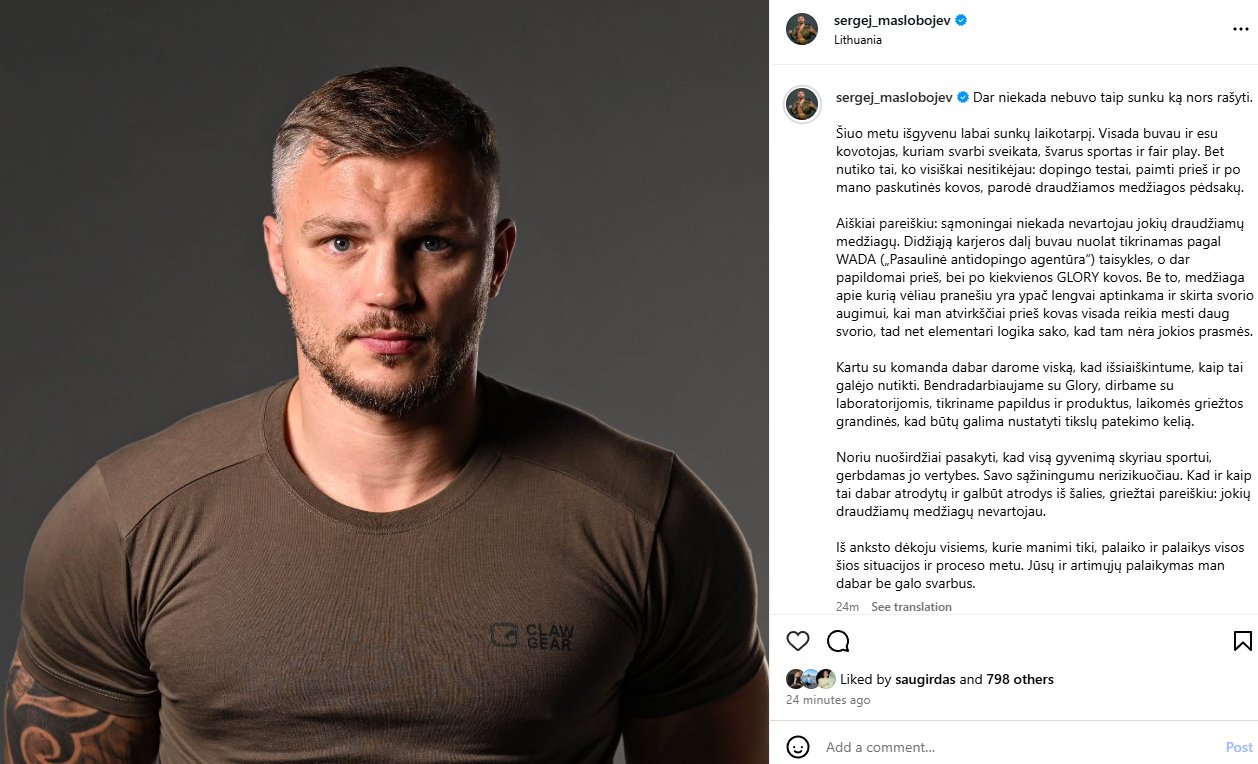The width and height of the screenshot is (1258, 764).
Task: Open comments via speech bubble icon
Action: 838,641
